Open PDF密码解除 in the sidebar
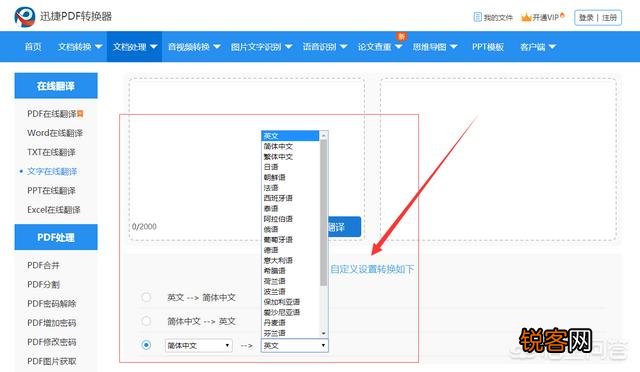The height and width of the screenshot is (372, 640). [51, 303]
